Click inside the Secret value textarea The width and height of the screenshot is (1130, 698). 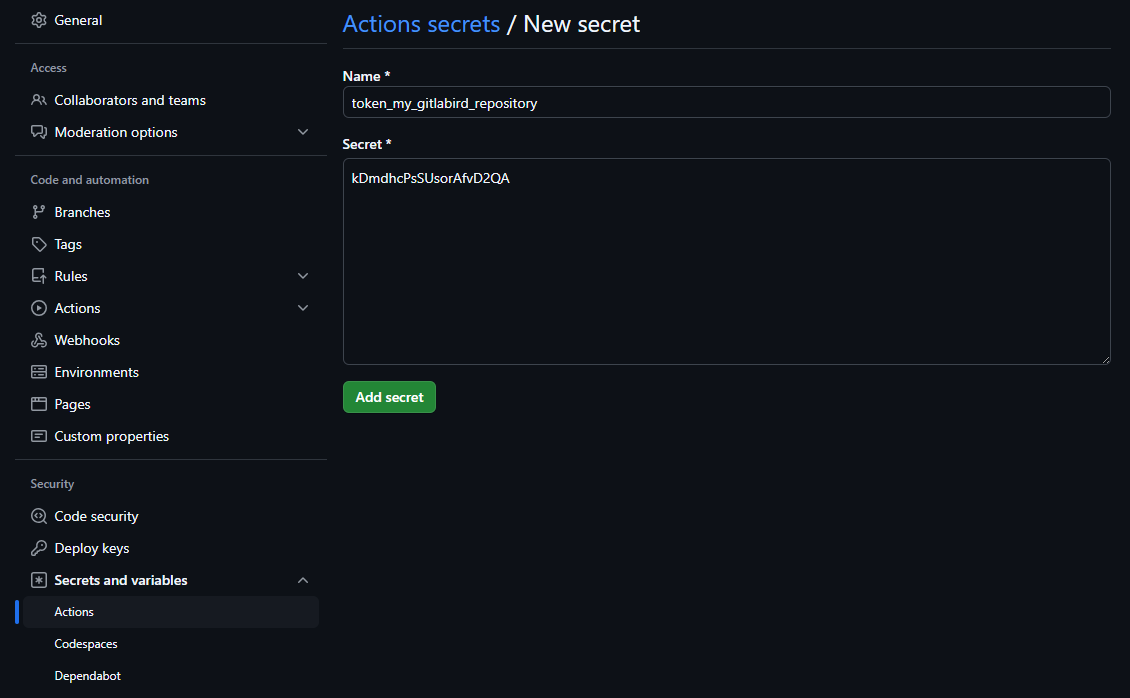point(726,261)
